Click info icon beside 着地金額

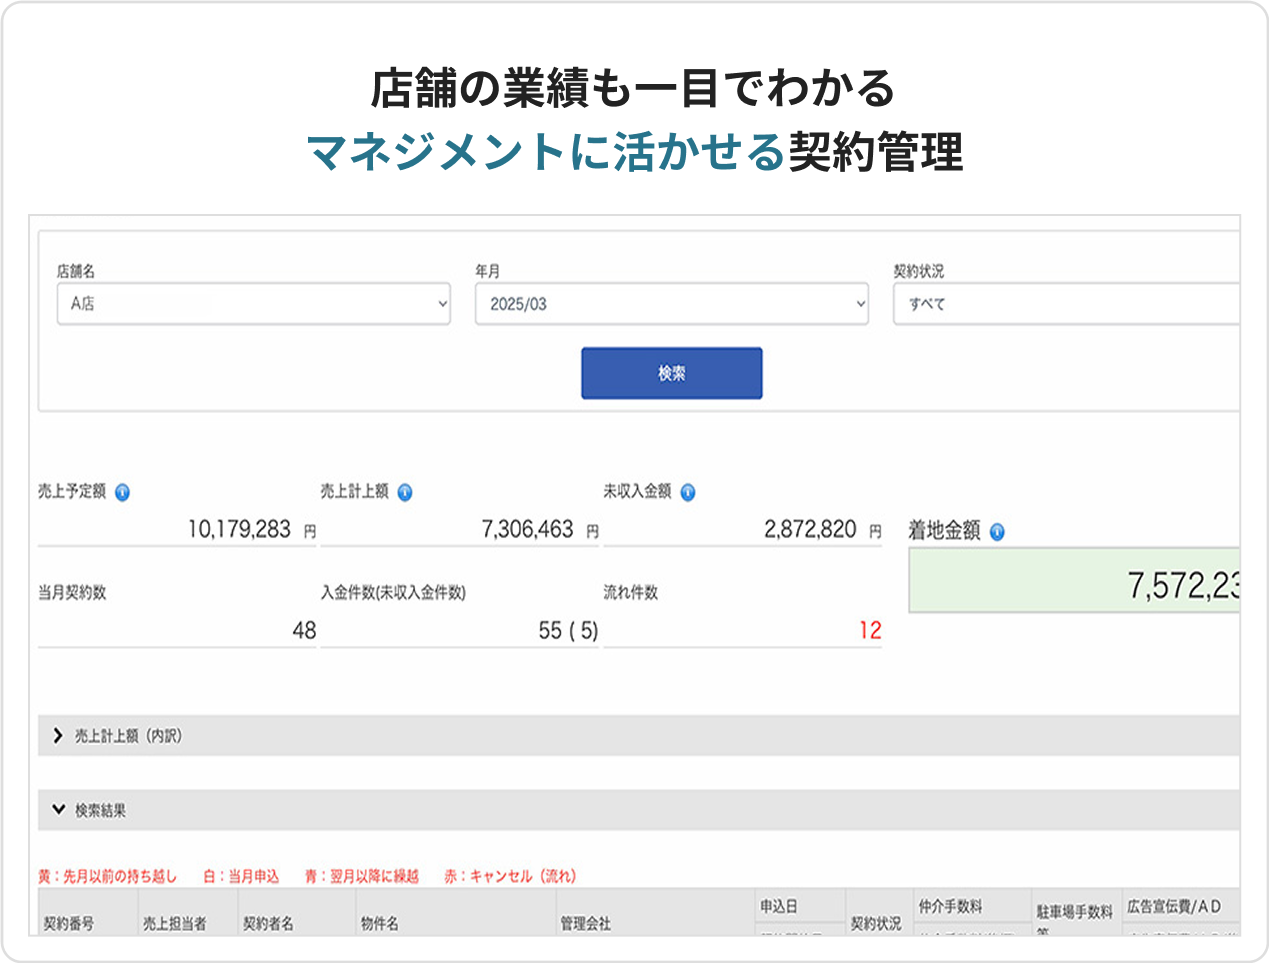pyautogui.click(x=997, y=532)
